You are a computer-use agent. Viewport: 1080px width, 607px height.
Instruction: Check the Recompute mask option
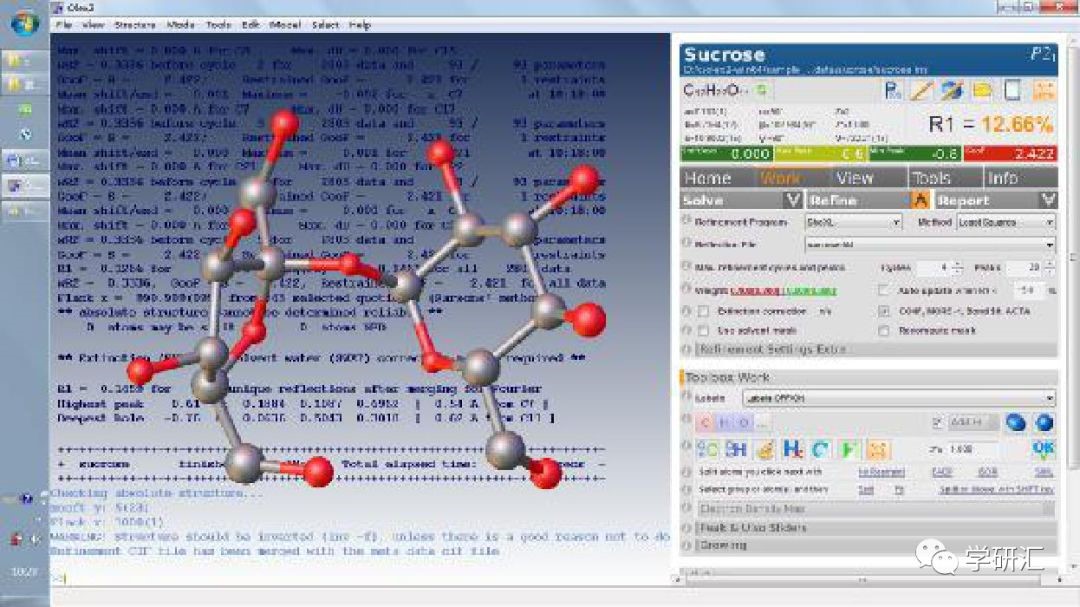884,331
